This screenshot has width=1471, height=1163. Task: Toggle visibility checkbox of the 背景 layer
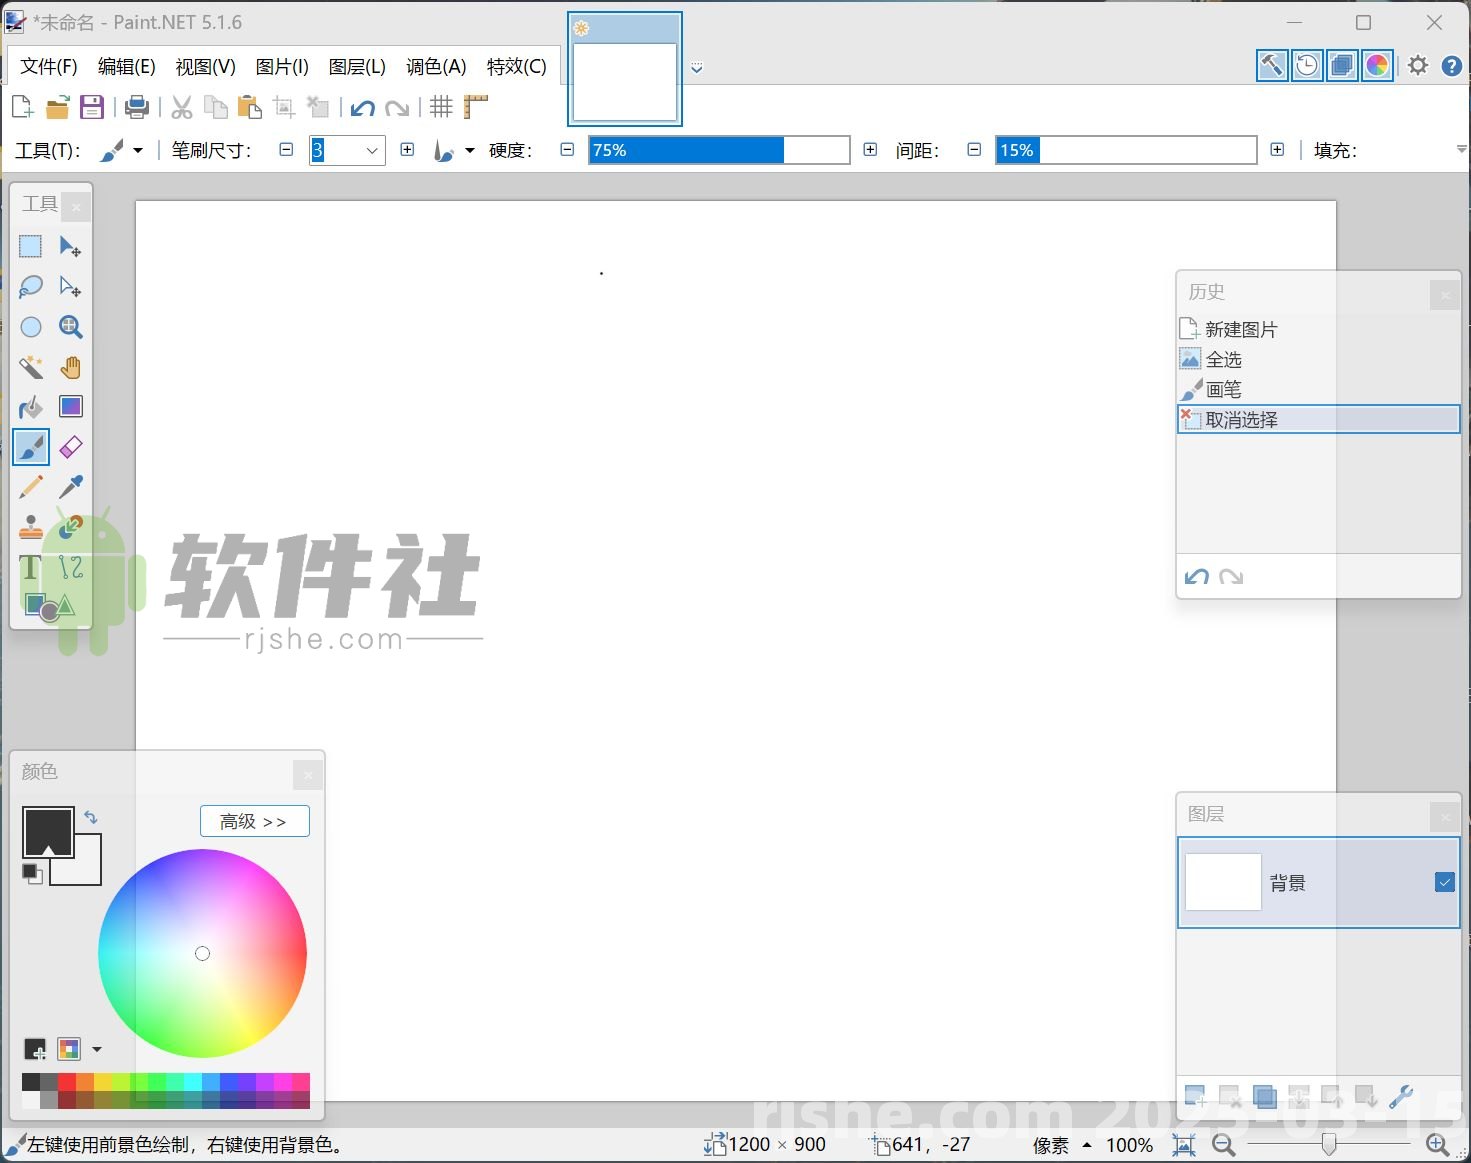point(1444,881)
